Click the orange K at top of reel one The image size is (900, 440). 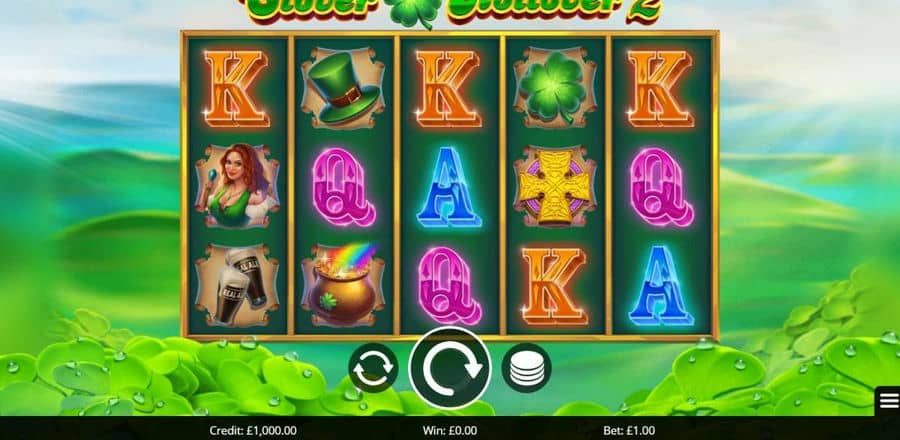pyautogui.click(x=236, y=88)
